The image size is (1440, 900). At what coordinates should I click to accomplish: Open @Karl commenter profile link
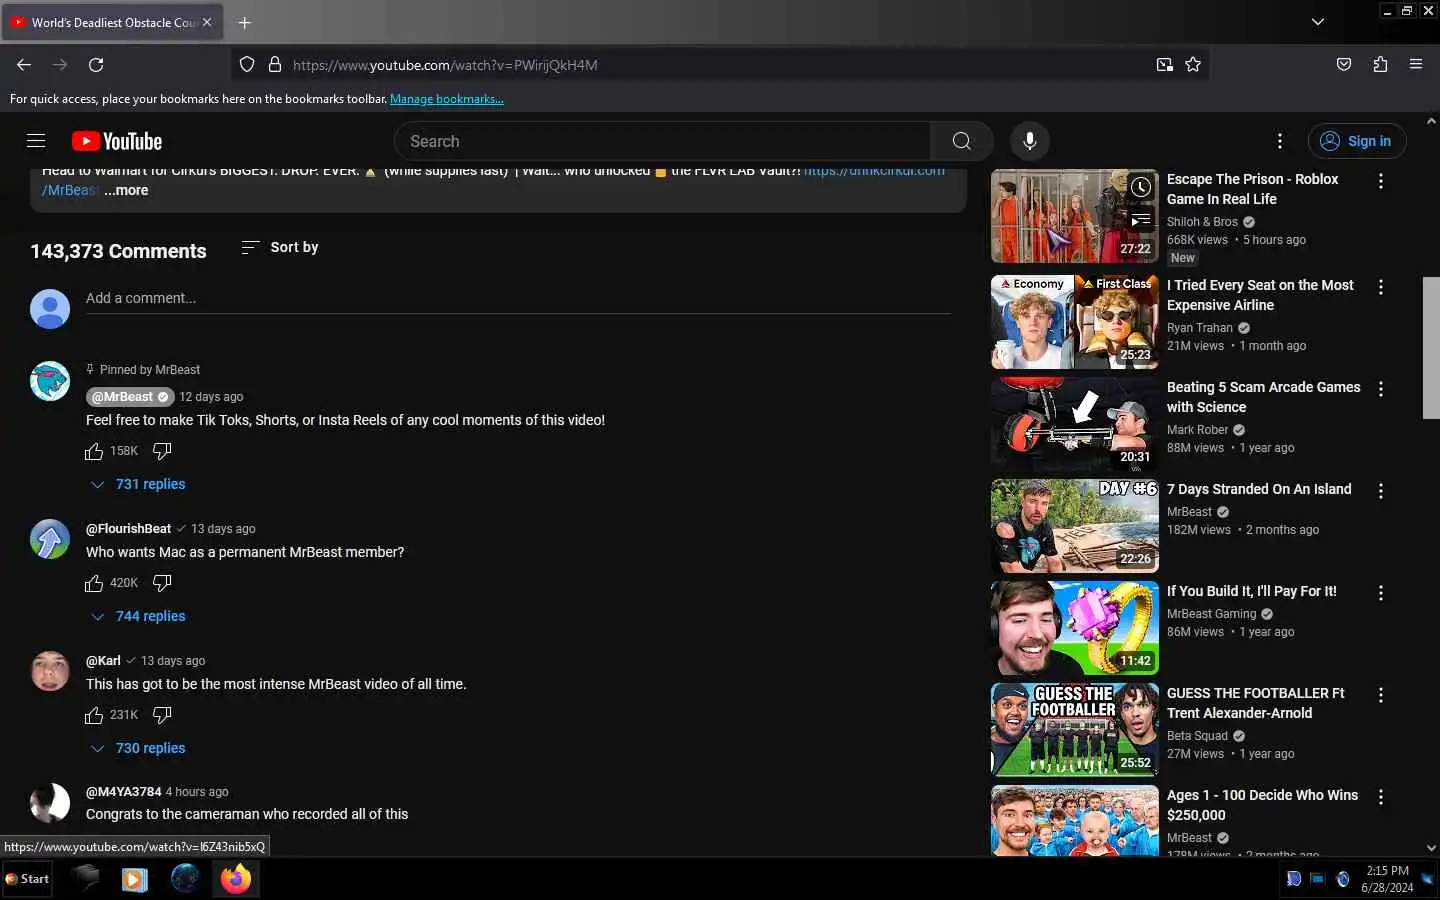click(x=103, y=661)
